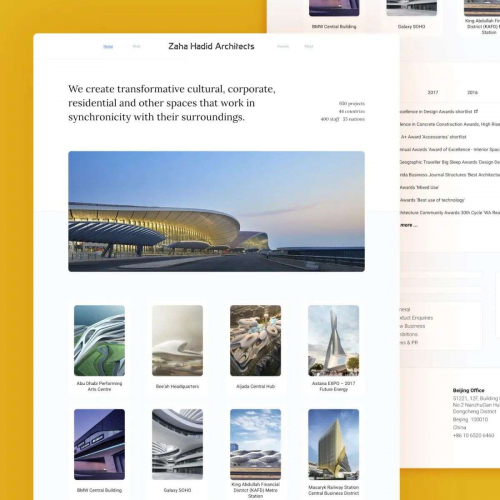Open the Bee'ah Headquarters project thumbnail
This screenshot has height=500, width=500.
click(177, 341)
